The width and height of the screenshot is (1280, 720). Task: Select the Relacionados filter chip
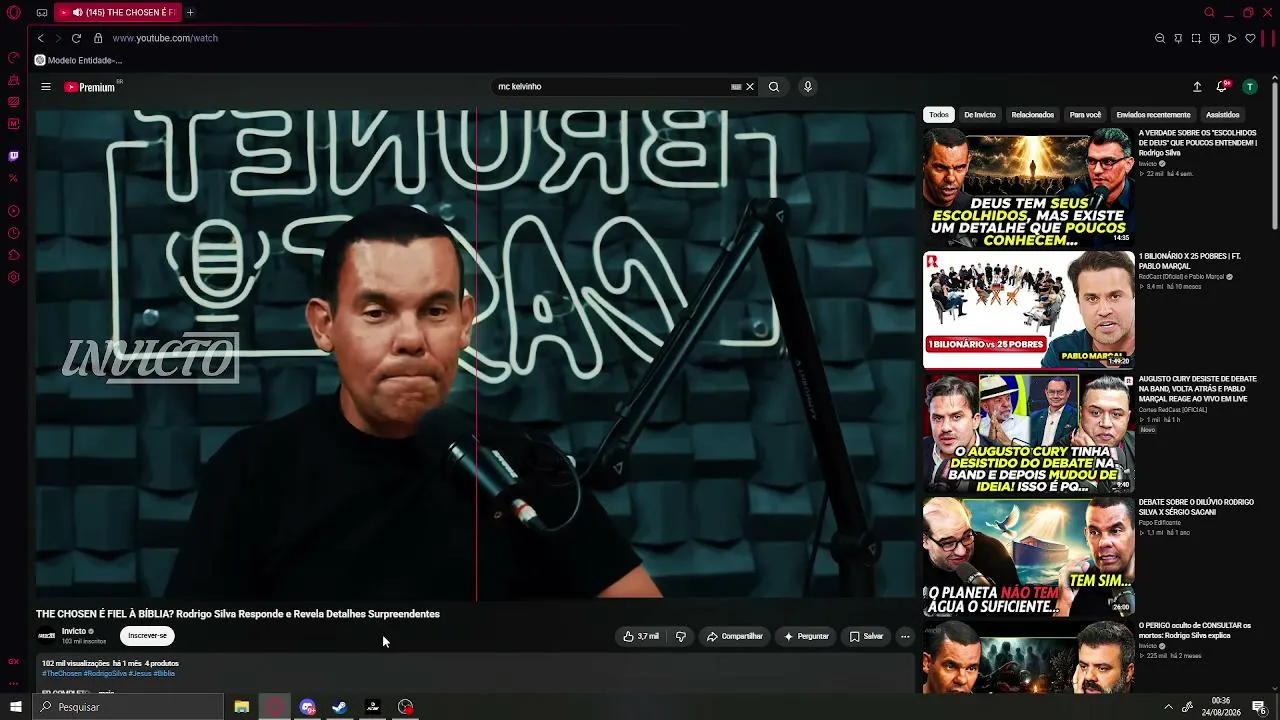(x=1033, y=115)
